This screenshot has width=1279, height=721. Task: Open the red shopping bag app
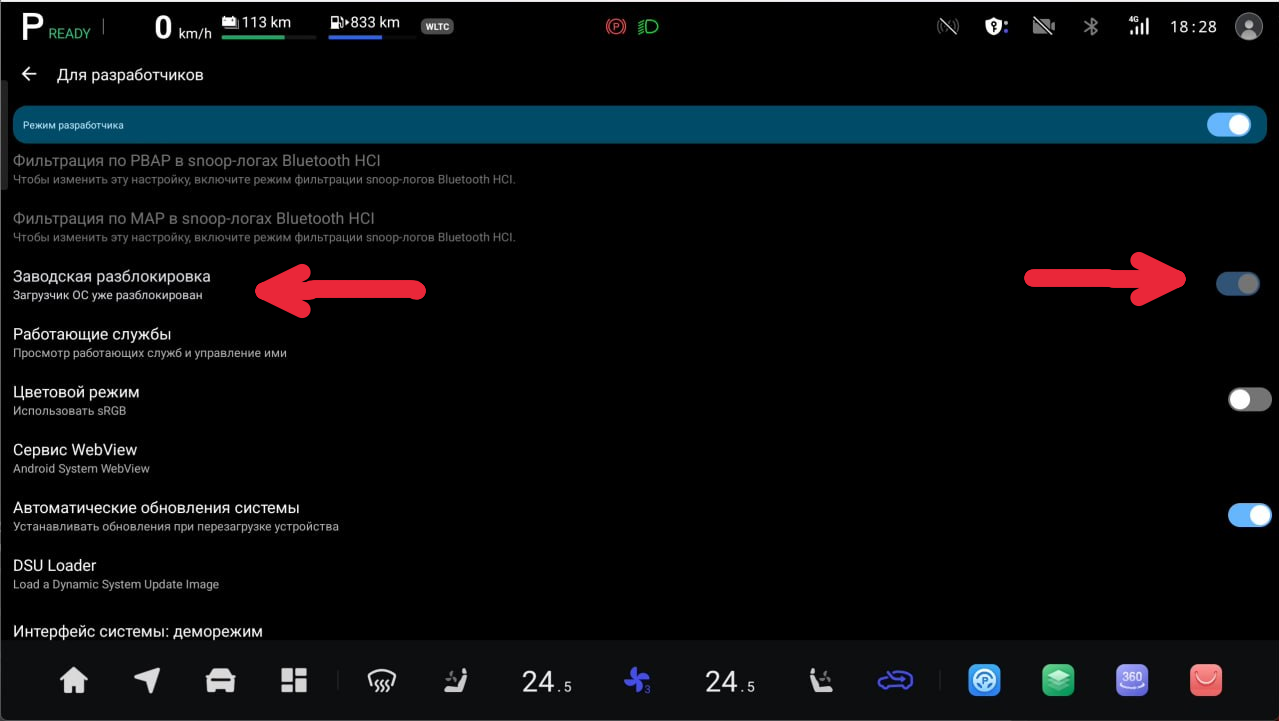pos(1206,681)
